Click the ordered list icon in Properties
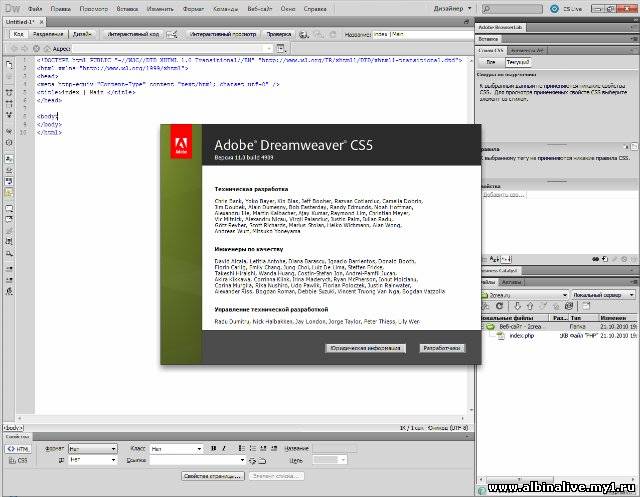The height and width of the screenshot is (497, 640). click(252, 448)
